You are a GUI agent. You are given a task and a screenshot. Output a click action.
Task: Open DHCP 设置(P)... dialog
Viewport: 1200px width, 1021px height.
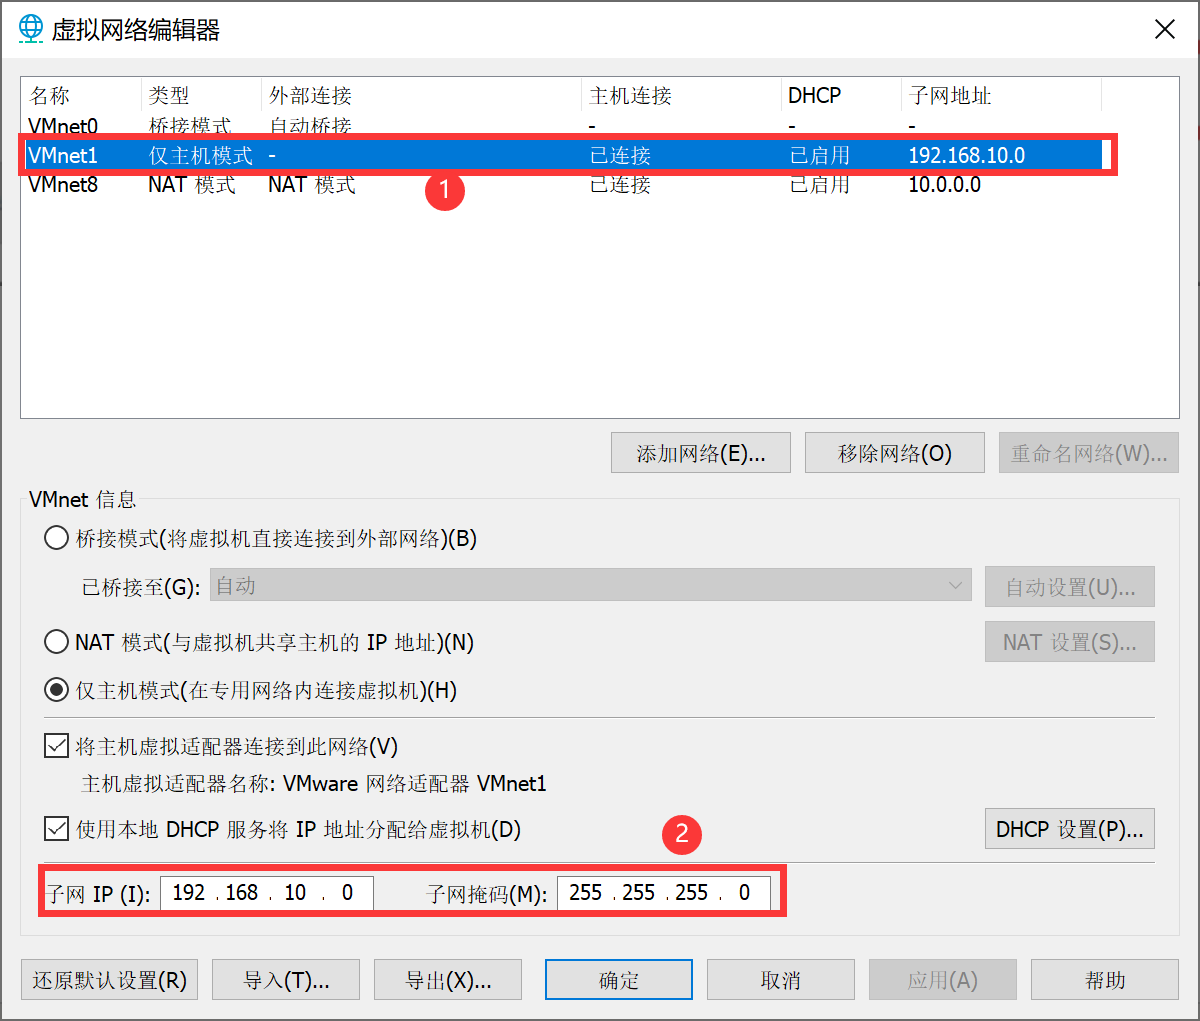click(1070, 829)
